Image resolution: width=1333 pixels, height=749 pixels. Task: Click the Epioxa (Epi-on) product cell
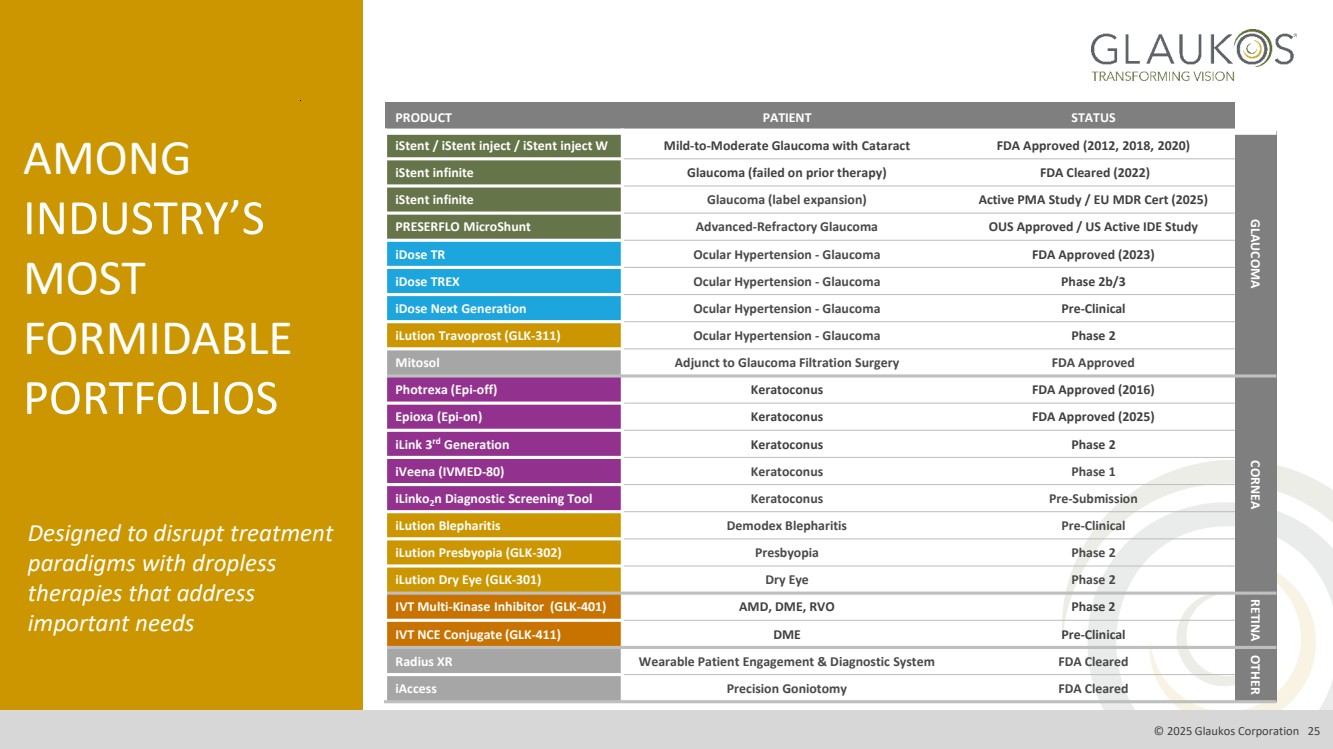(502, 416)
